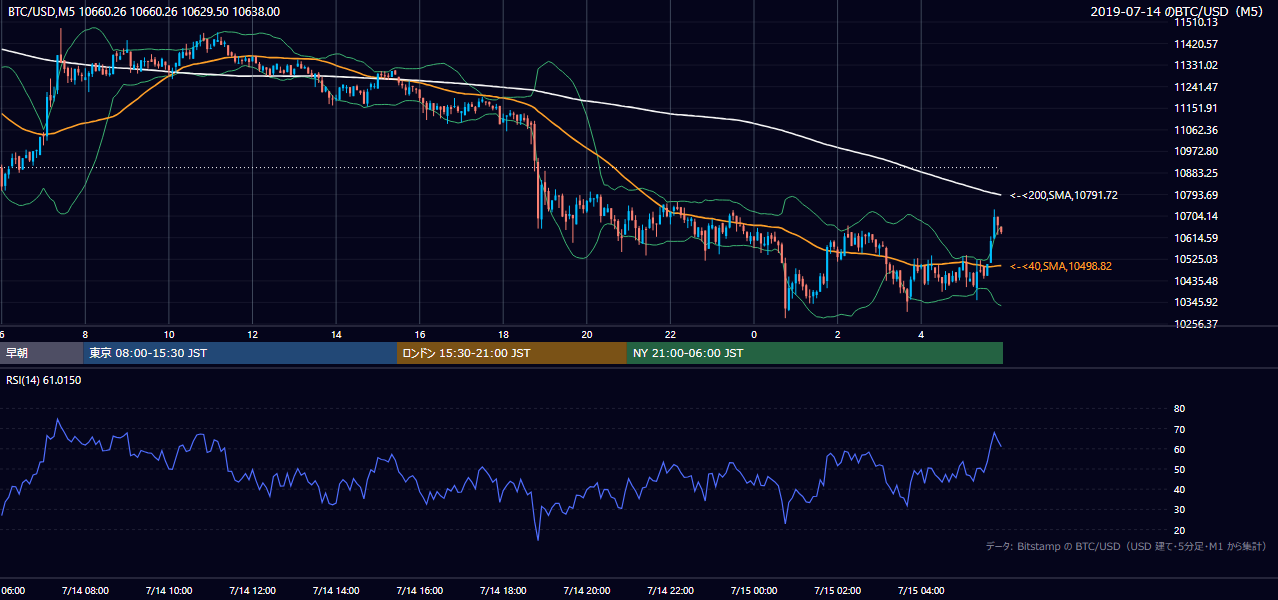The width and height of the screenshot is (1278, 600).
Task: Click bottom time label 7/14 18:00
Action: click(503, 591)
